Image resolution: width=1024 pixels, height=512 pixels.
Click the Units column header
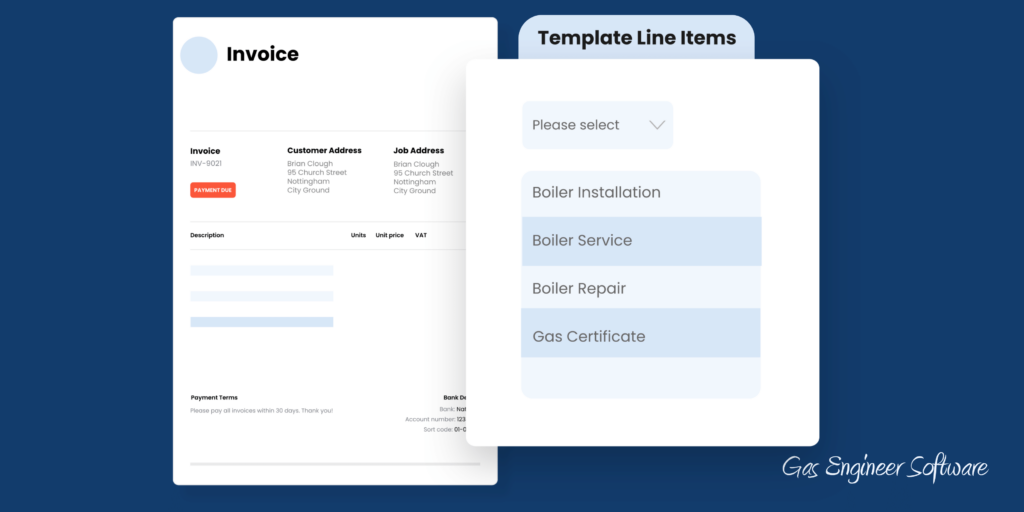click(x=358, y=235)
